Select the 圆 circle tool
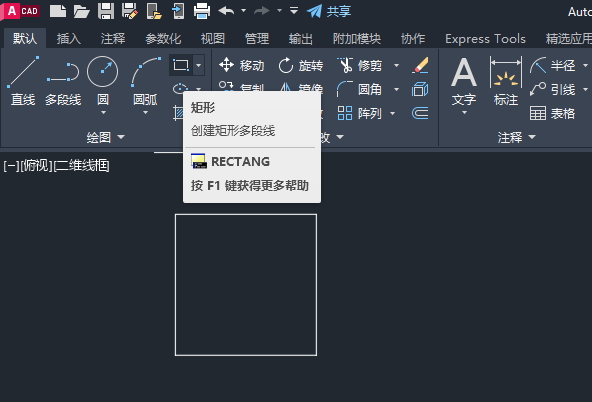The height and width of the screenshot is (402, 592). (103, 80)
